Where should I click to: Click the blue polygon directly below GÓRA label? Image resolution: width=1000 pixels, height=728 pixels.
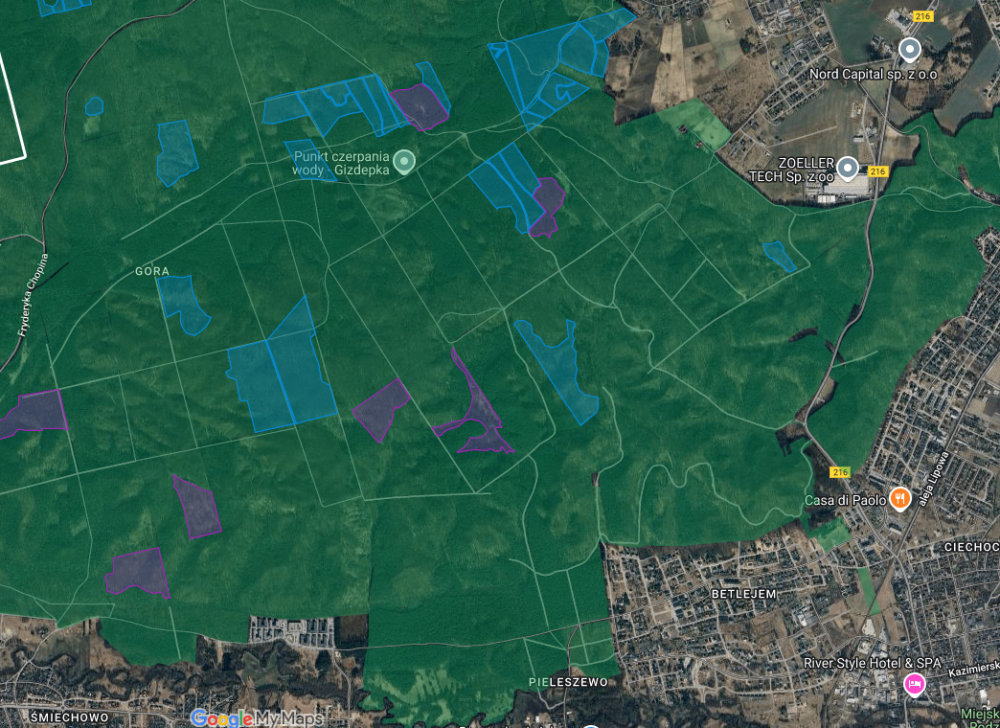click(x=183, y=303)
